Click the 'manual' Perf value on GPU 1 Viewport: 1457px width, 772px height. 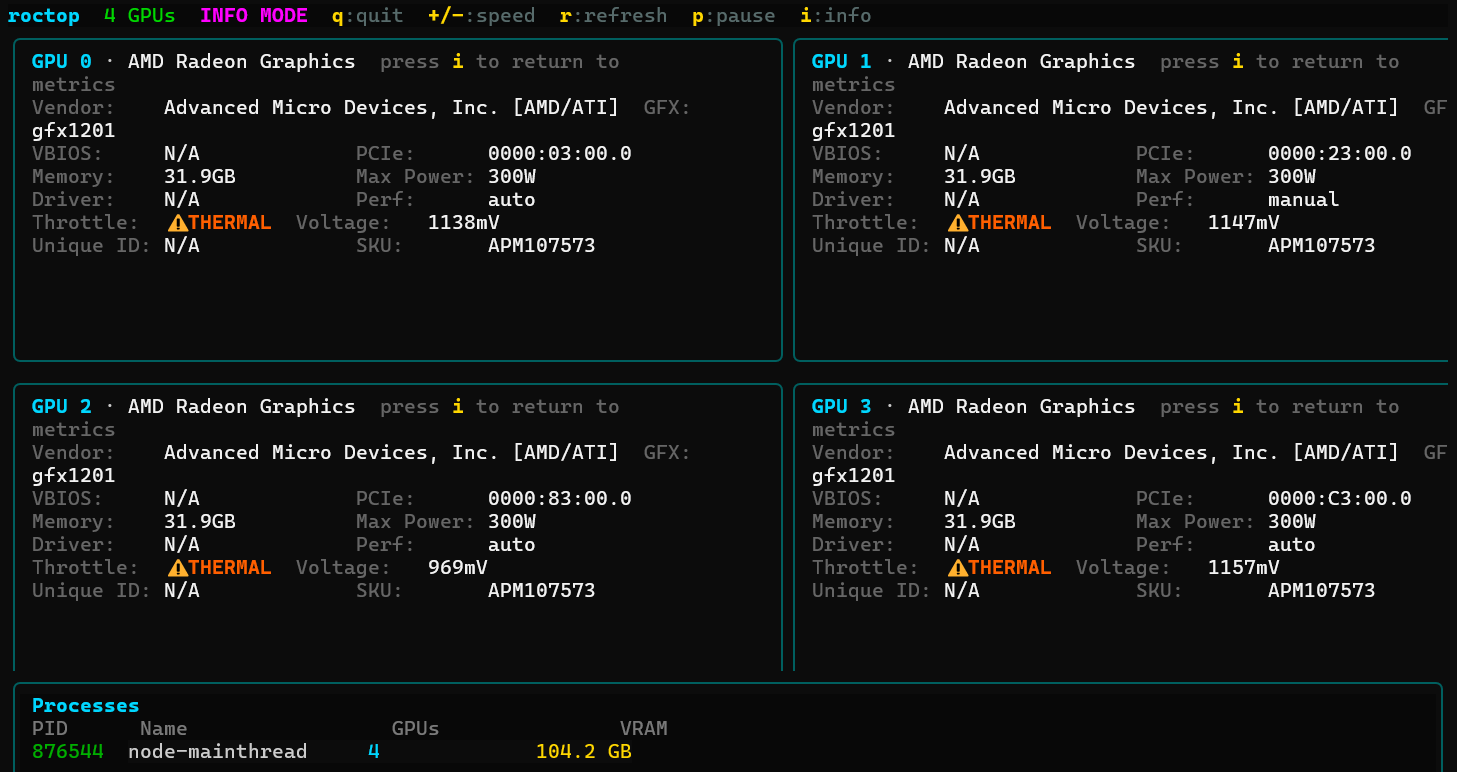(x=1304, y=200)
